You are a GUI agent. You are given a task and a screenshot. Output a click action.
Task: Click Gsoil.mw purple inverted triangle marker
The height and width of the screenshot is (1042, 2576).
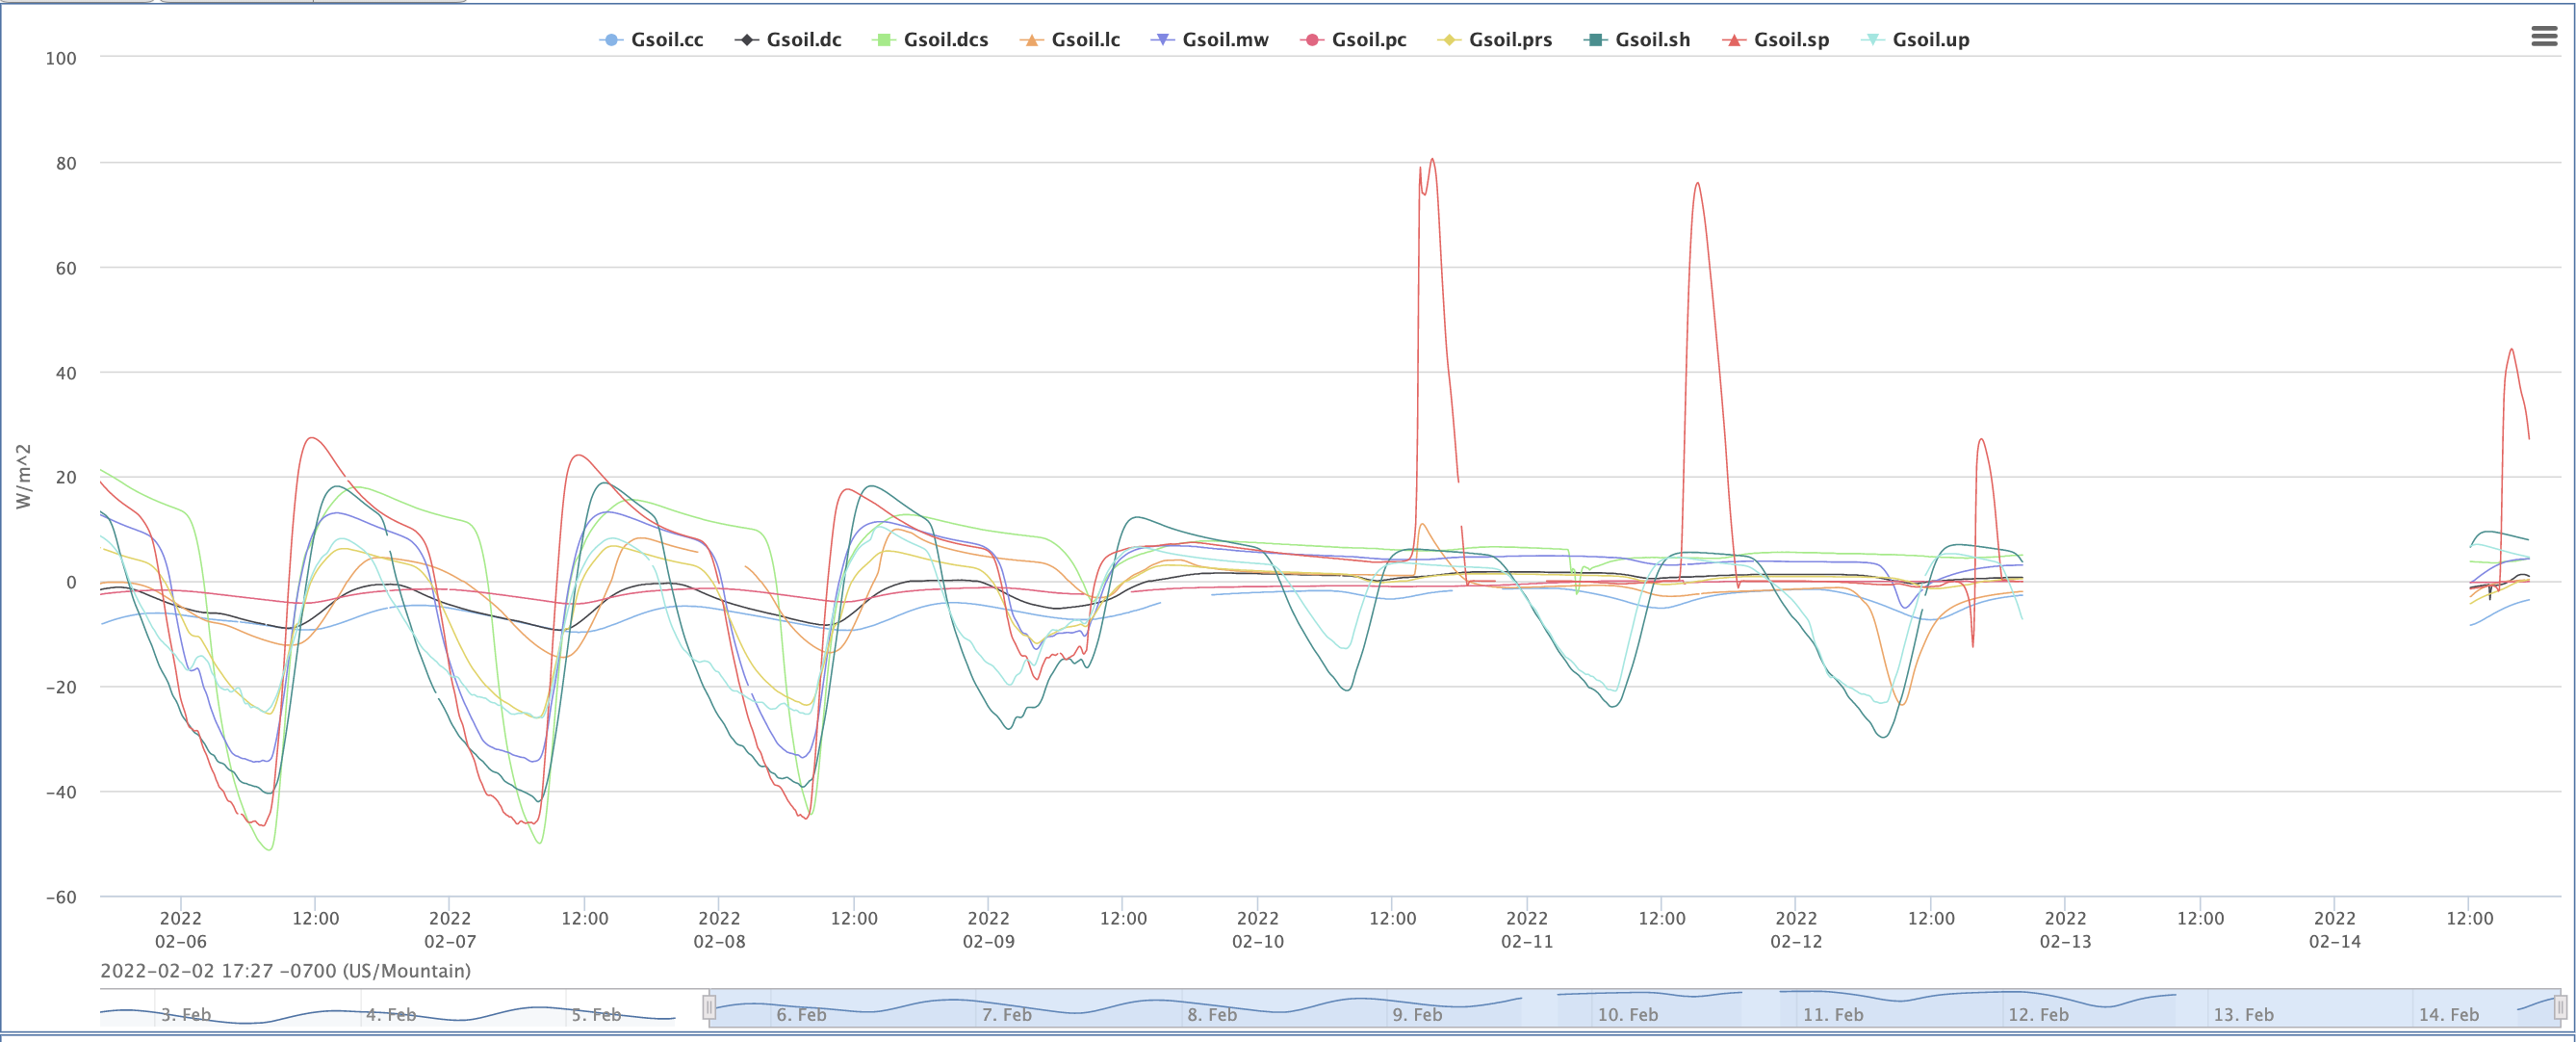1162,40
